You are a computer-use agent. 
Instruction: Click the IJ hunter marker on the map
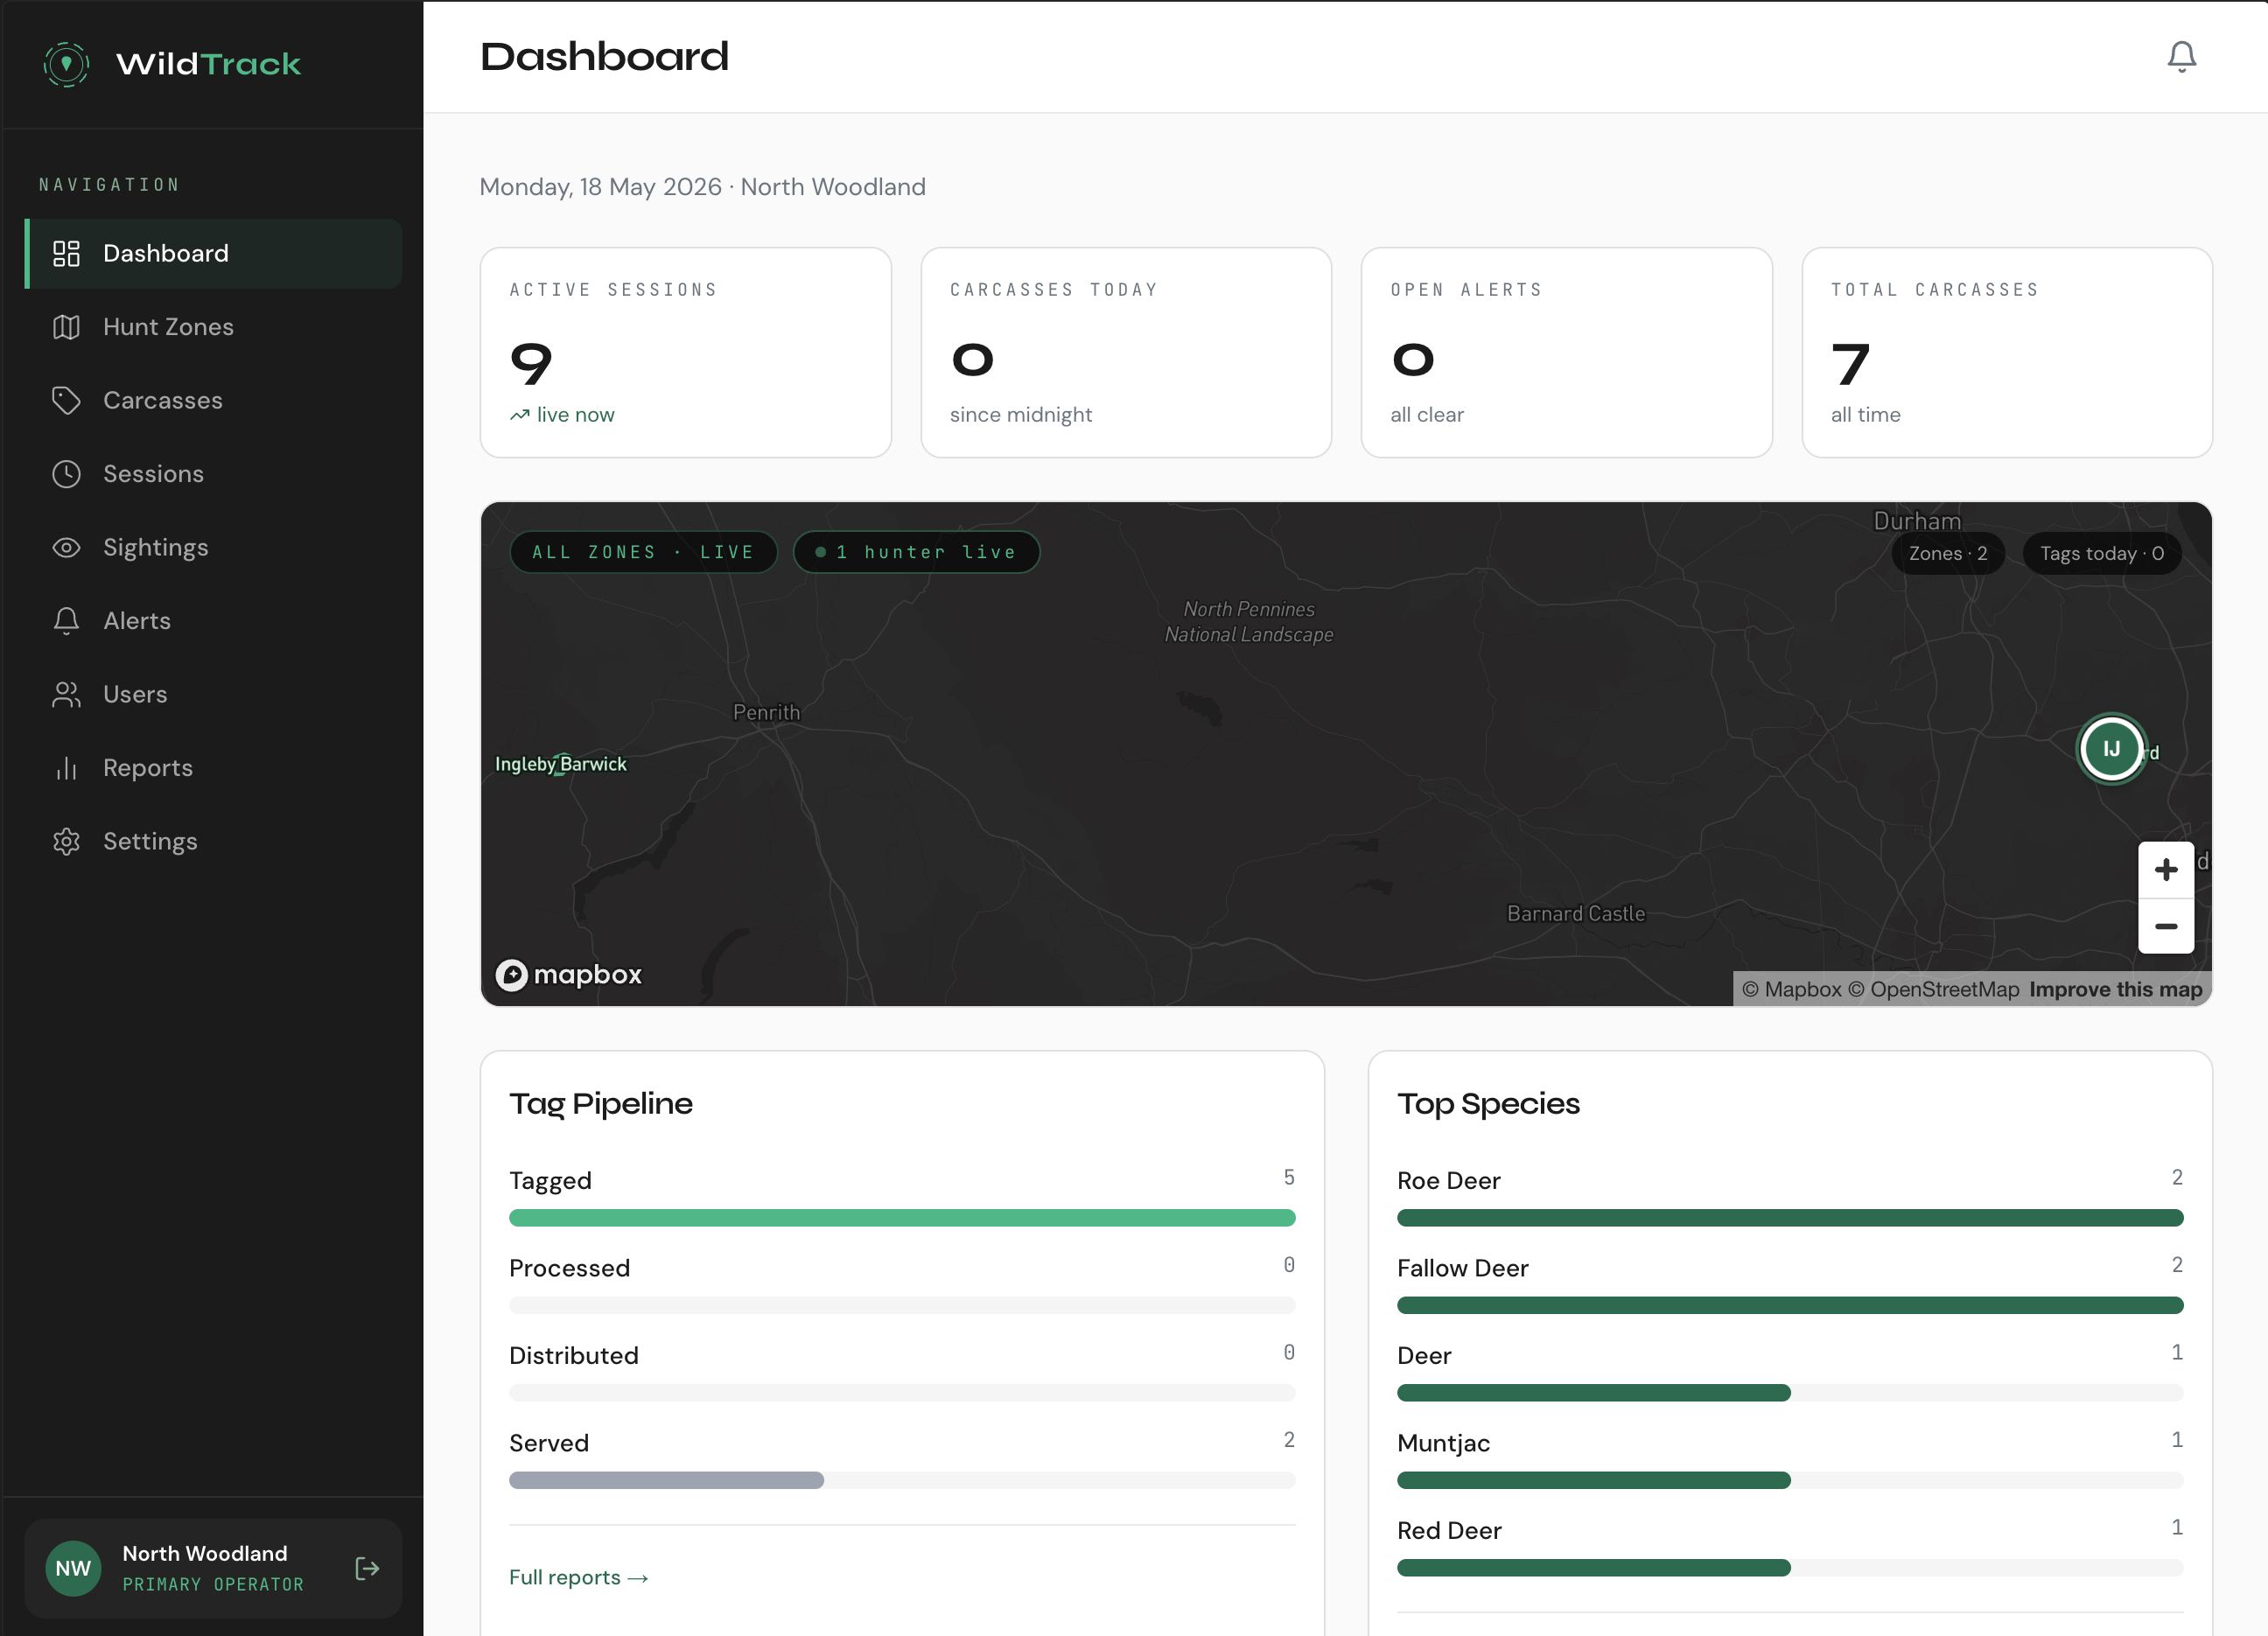2111,748
